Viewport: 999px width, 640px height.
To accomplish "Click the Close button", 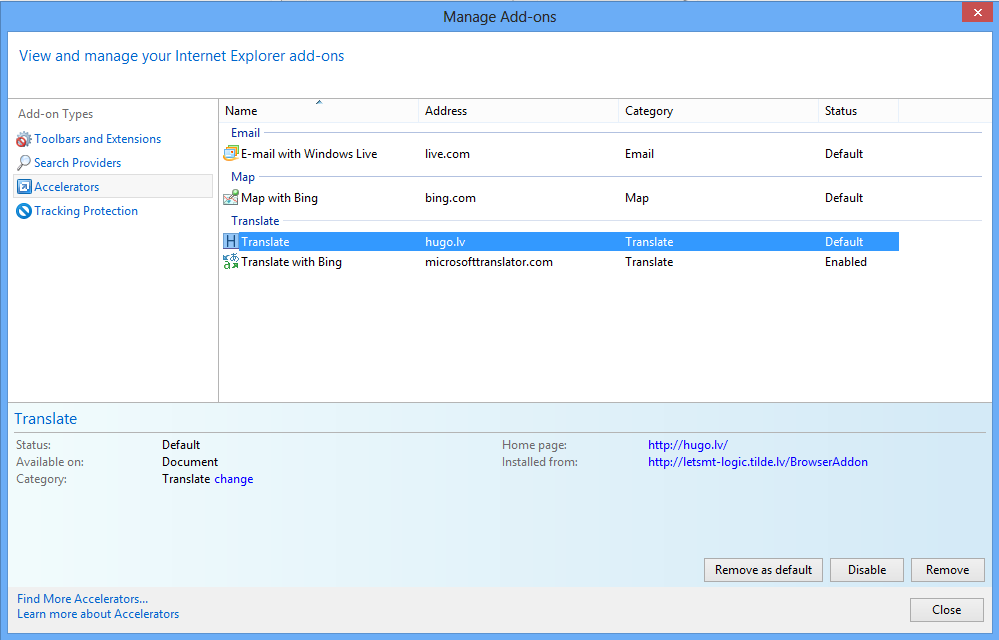I will coord(947,609).
